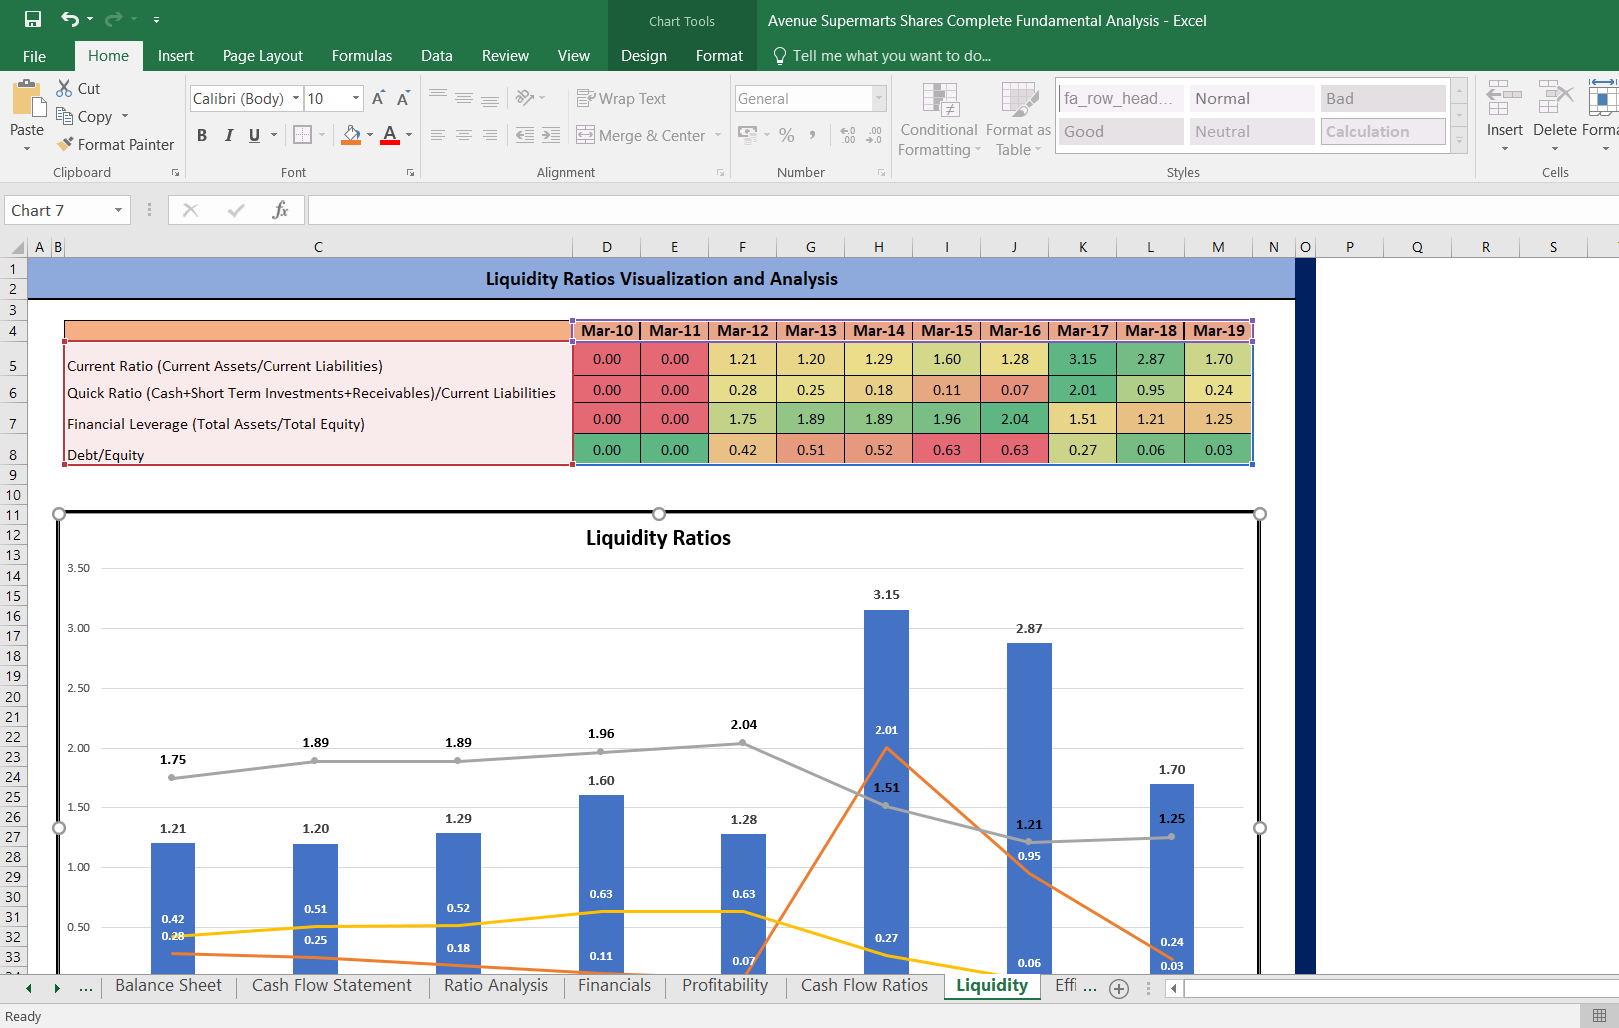This screenshot has width=1619, height=1028.
Task: Activate the Format Painter brush
Action: click(66, 144)
